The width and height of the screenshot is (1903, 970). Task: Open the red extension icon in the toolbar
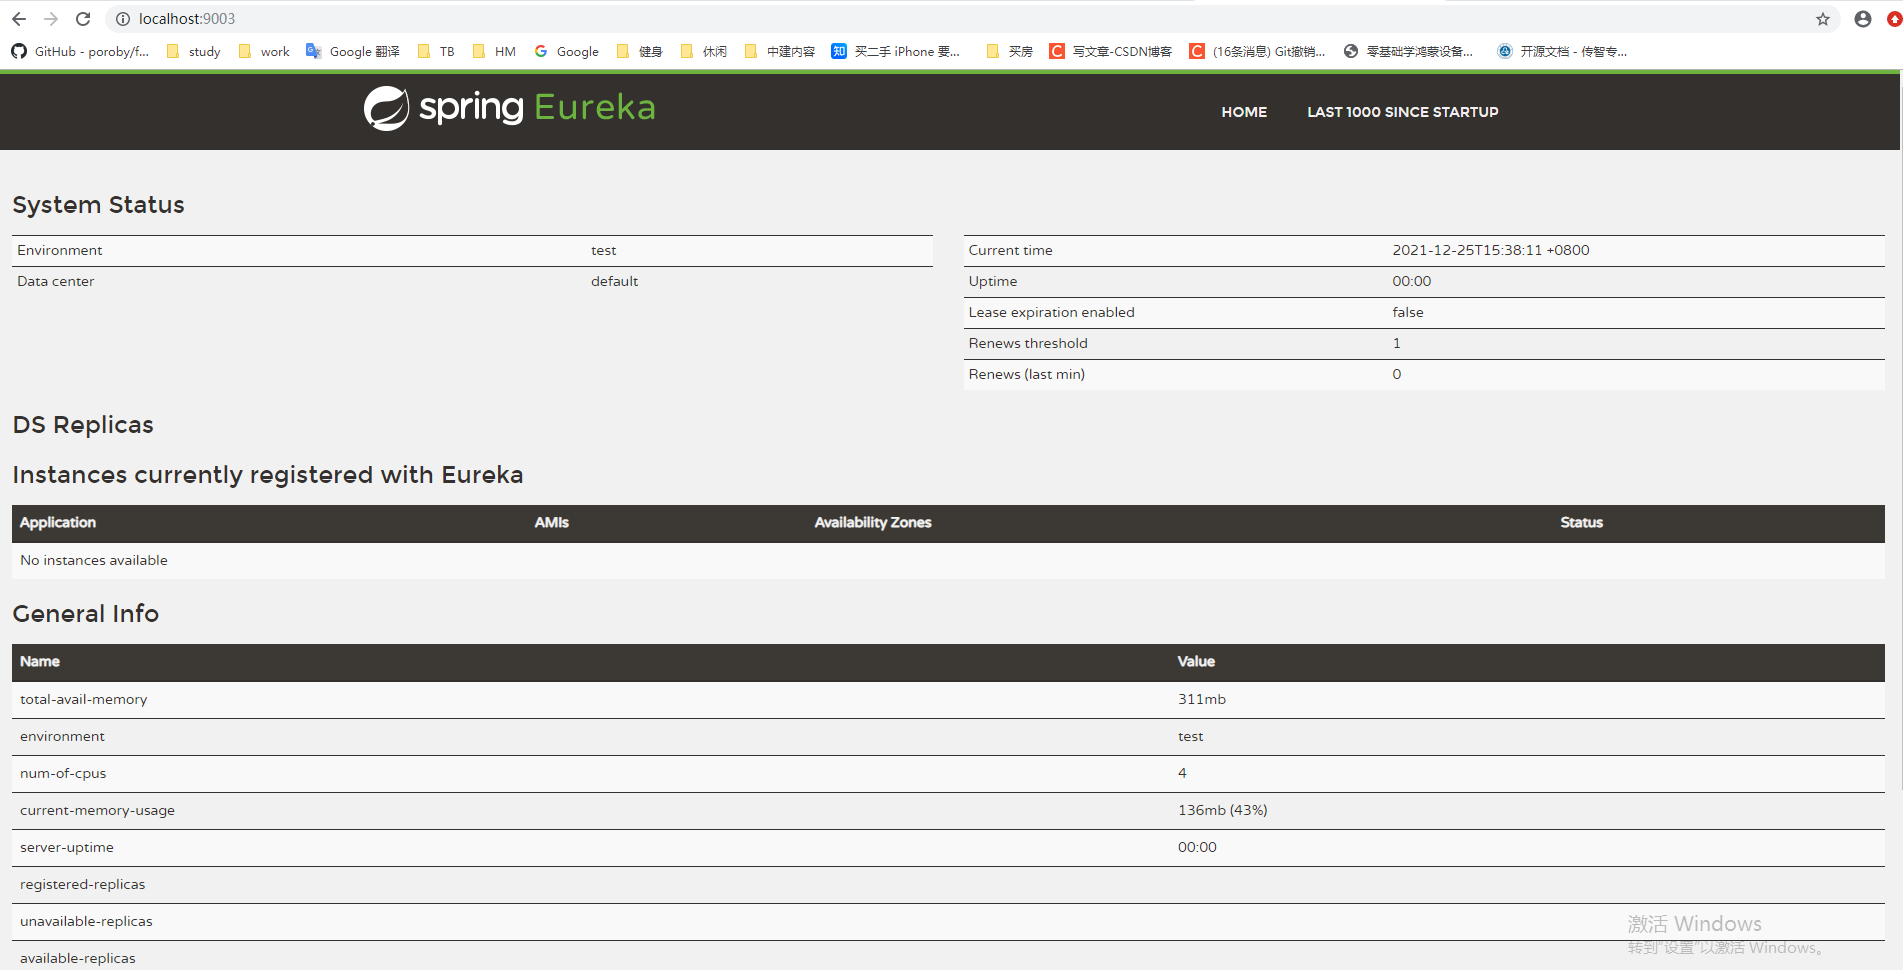pos(1894,19)
